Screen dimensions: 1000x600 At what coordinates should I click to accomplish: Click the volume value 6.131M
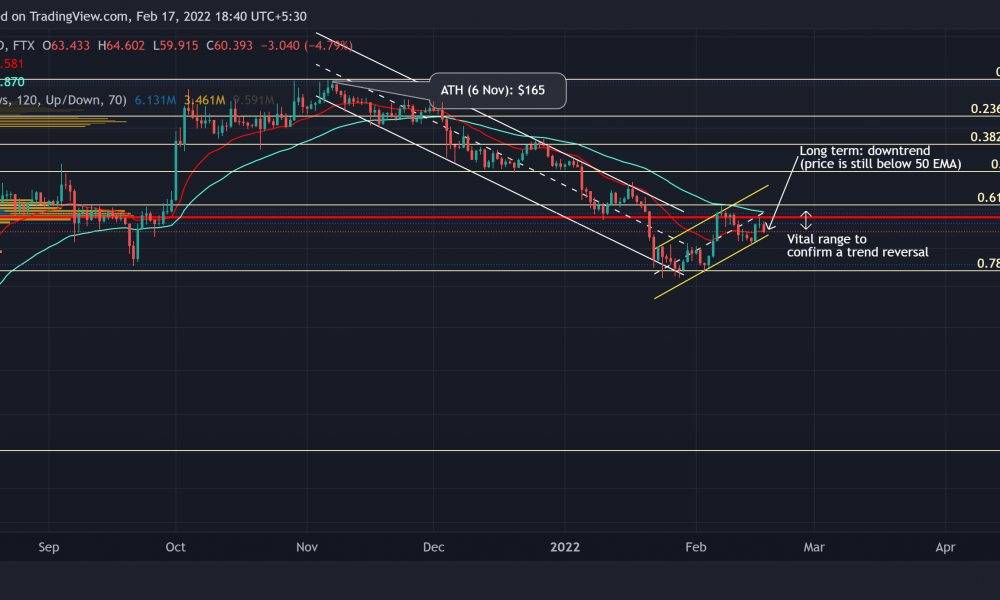tap(155, 101)
